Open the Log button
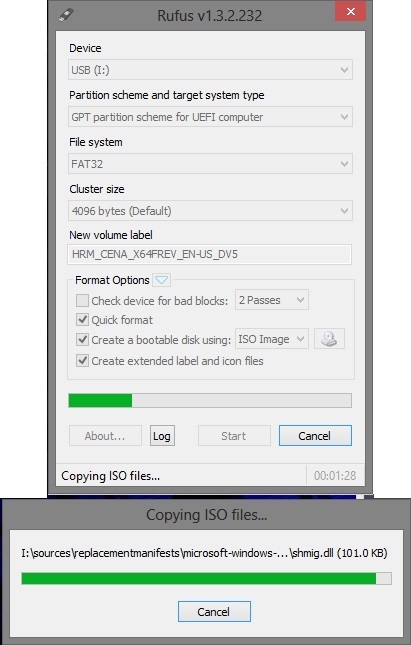This screenshot has height=645, width=411. (162, 436)
